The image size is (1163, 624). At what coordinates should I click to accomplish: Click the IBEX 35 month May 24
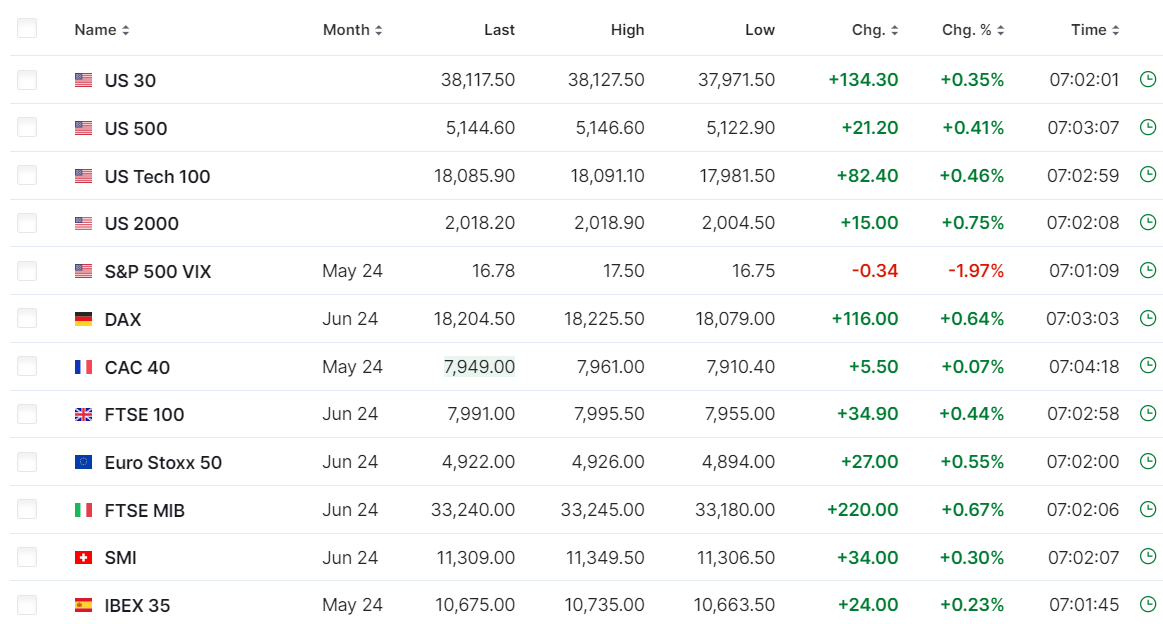(352, 605)
